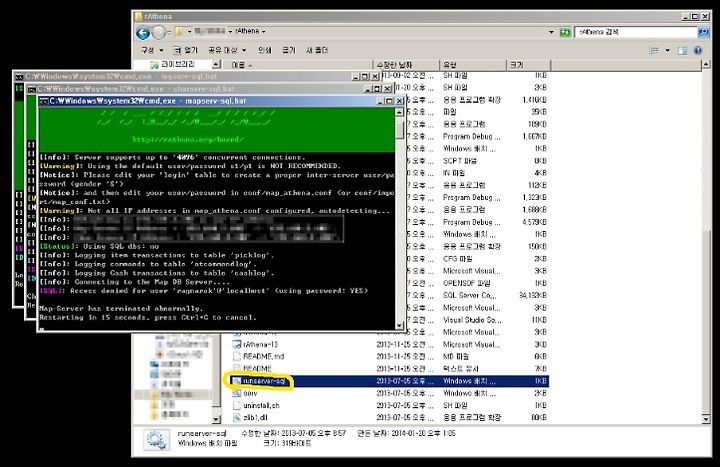
Task: Open the 공유 대상 dropdown
Action: coord(227,50)
